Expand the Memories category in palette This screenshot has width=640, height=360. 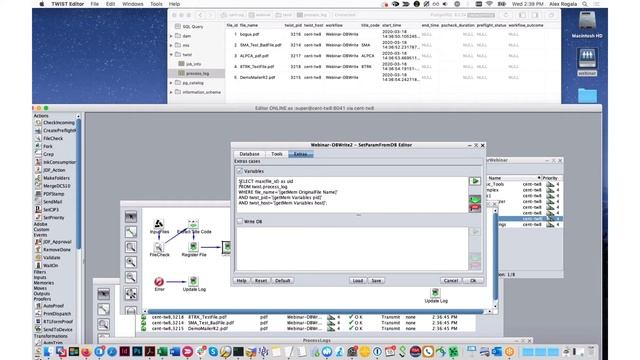43,282
